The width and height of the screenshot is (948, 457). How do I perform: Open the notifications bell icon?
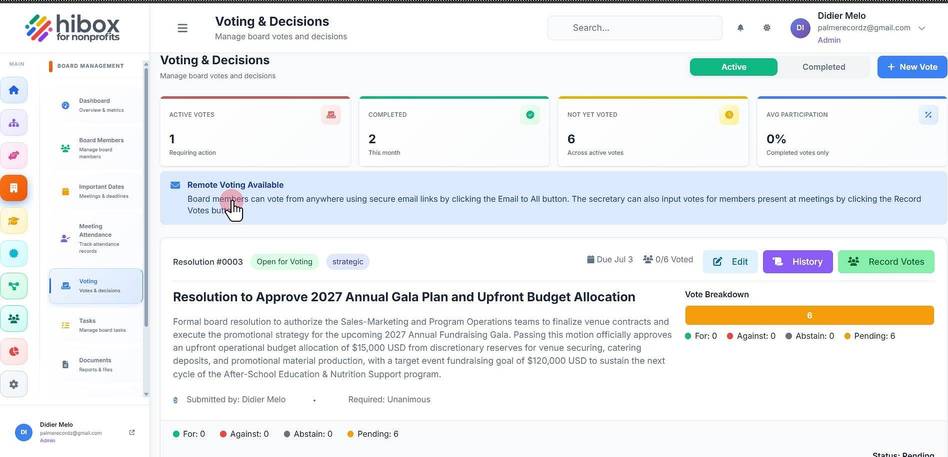point(740,28)
